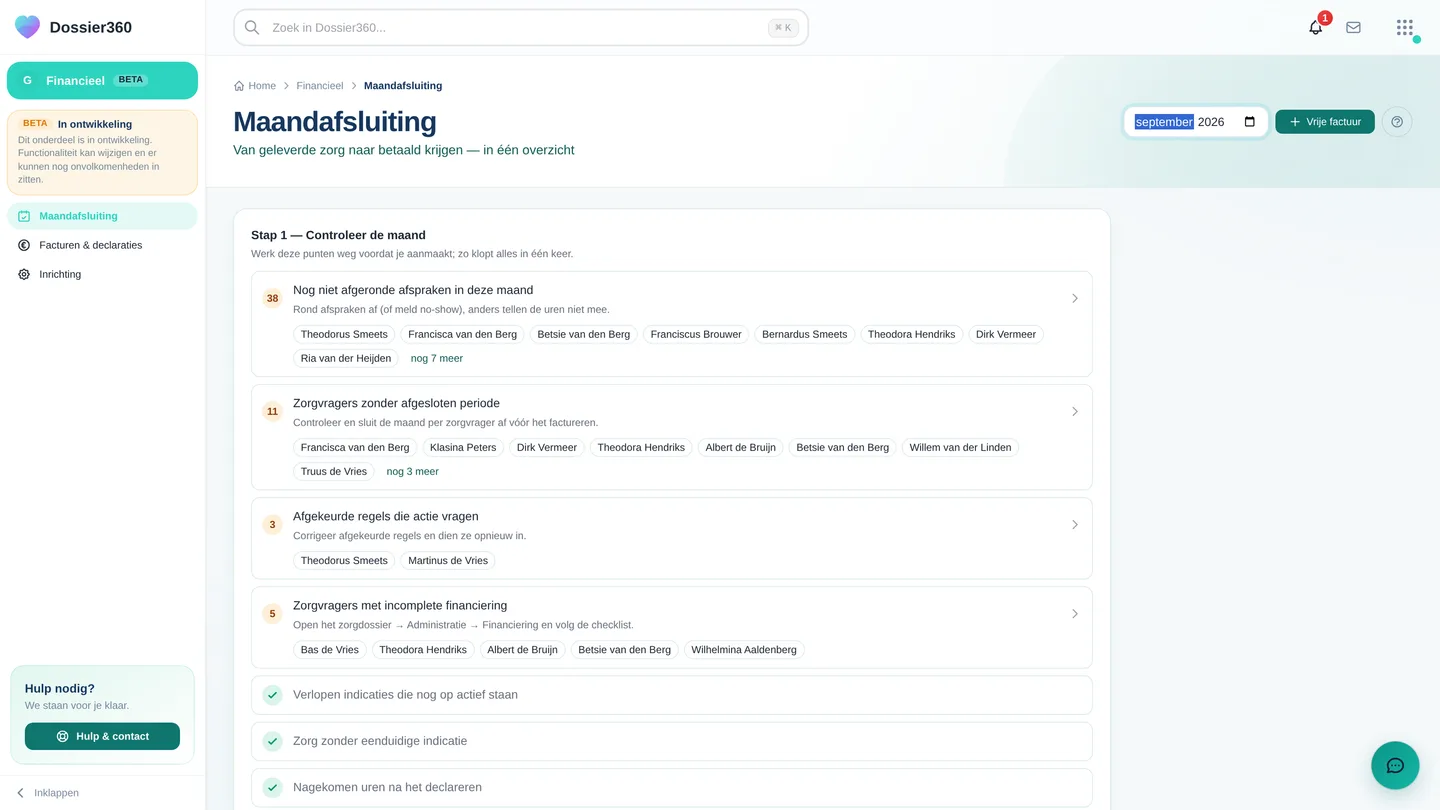Open the month calendar picker icon
Viewport: 1440px width, 810px height.
pos(1250,122)
